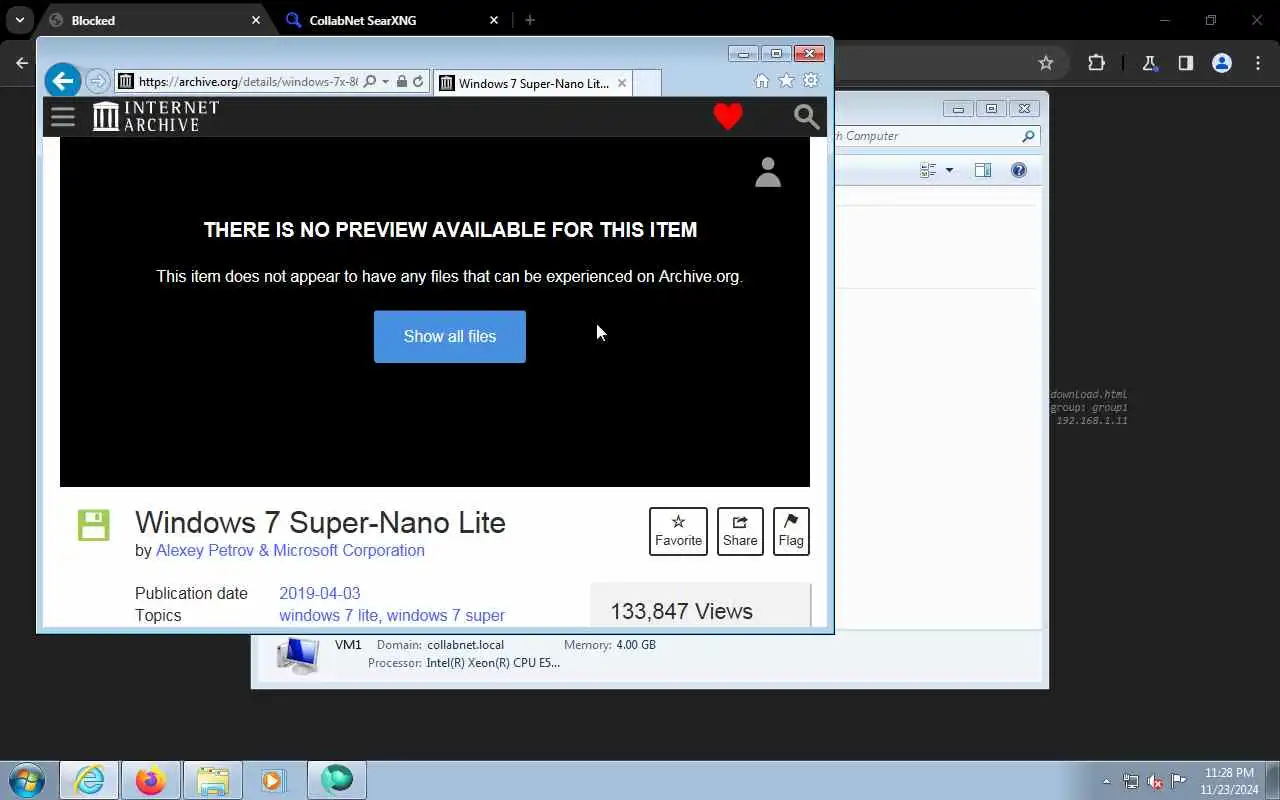Open Chrome three-dot menu

click(1258, 63)
